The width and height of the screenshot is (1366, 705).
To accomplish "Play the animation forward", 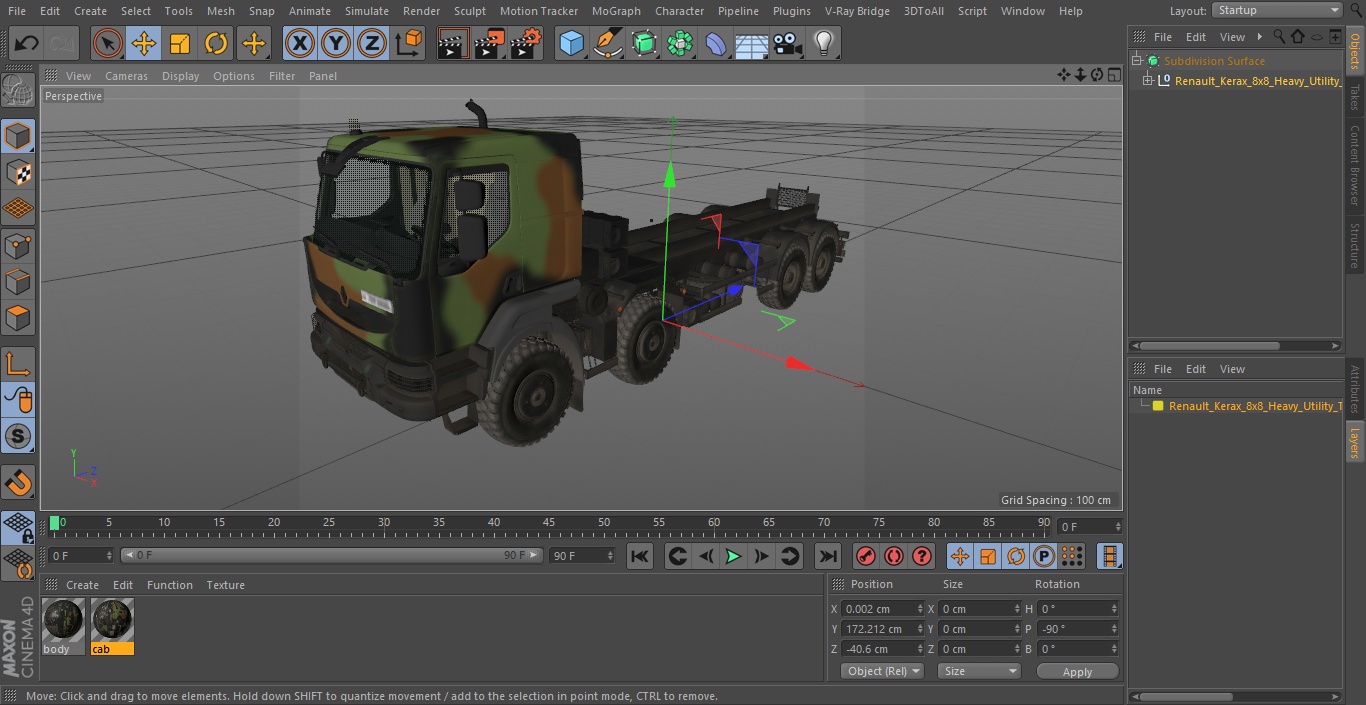I will 733,556.
